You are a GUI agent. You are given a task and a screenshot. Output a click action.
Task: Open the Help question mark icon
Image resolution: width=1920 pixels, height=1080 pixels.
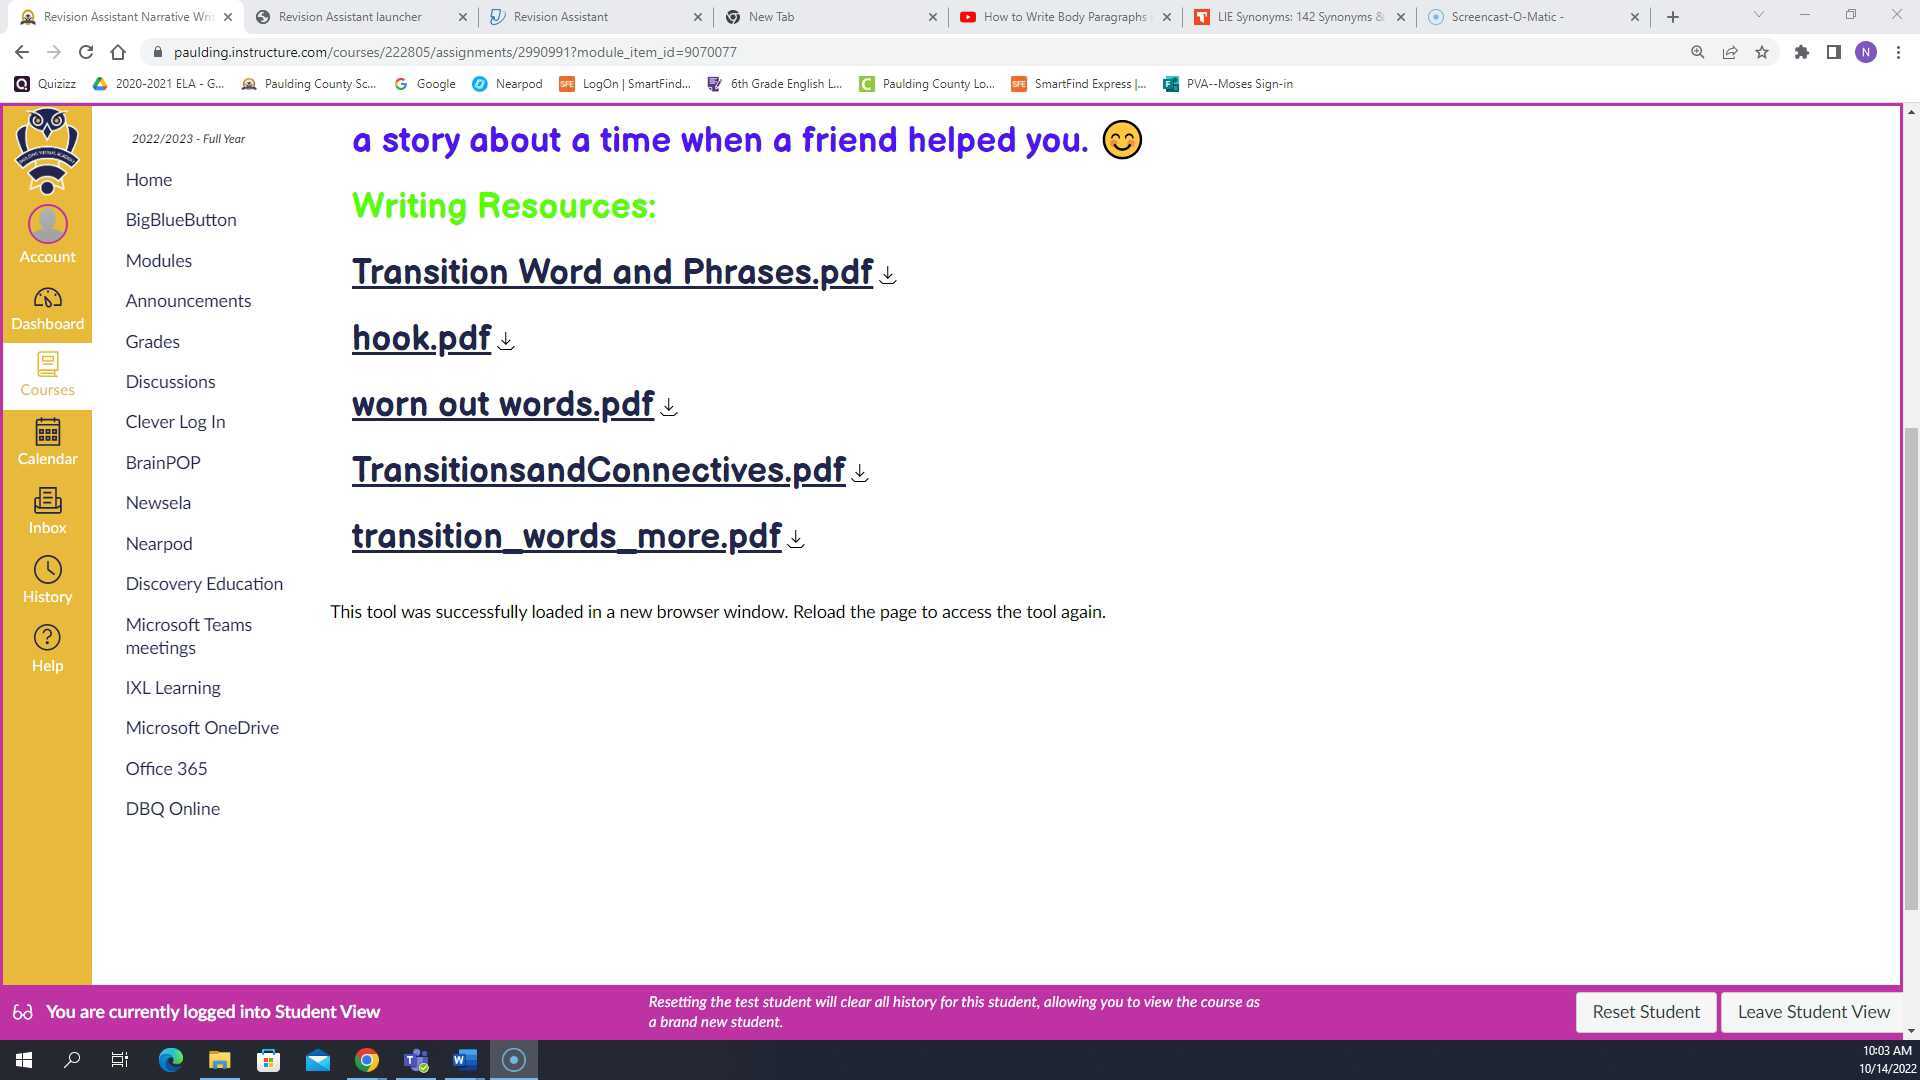coord(47,649)
